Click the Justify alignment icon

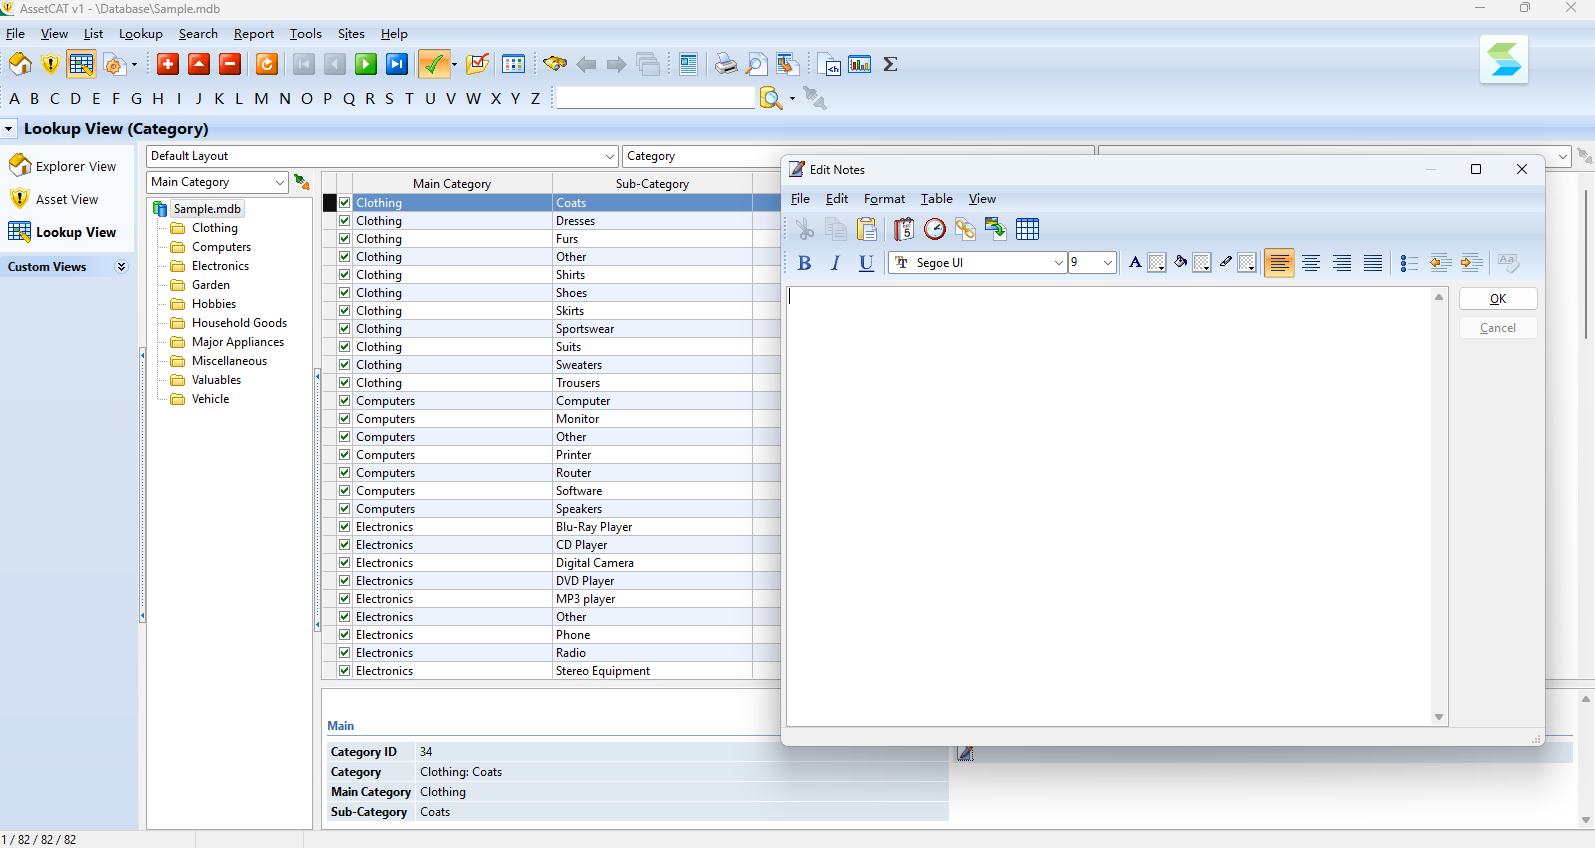[x=1373, y=263]
